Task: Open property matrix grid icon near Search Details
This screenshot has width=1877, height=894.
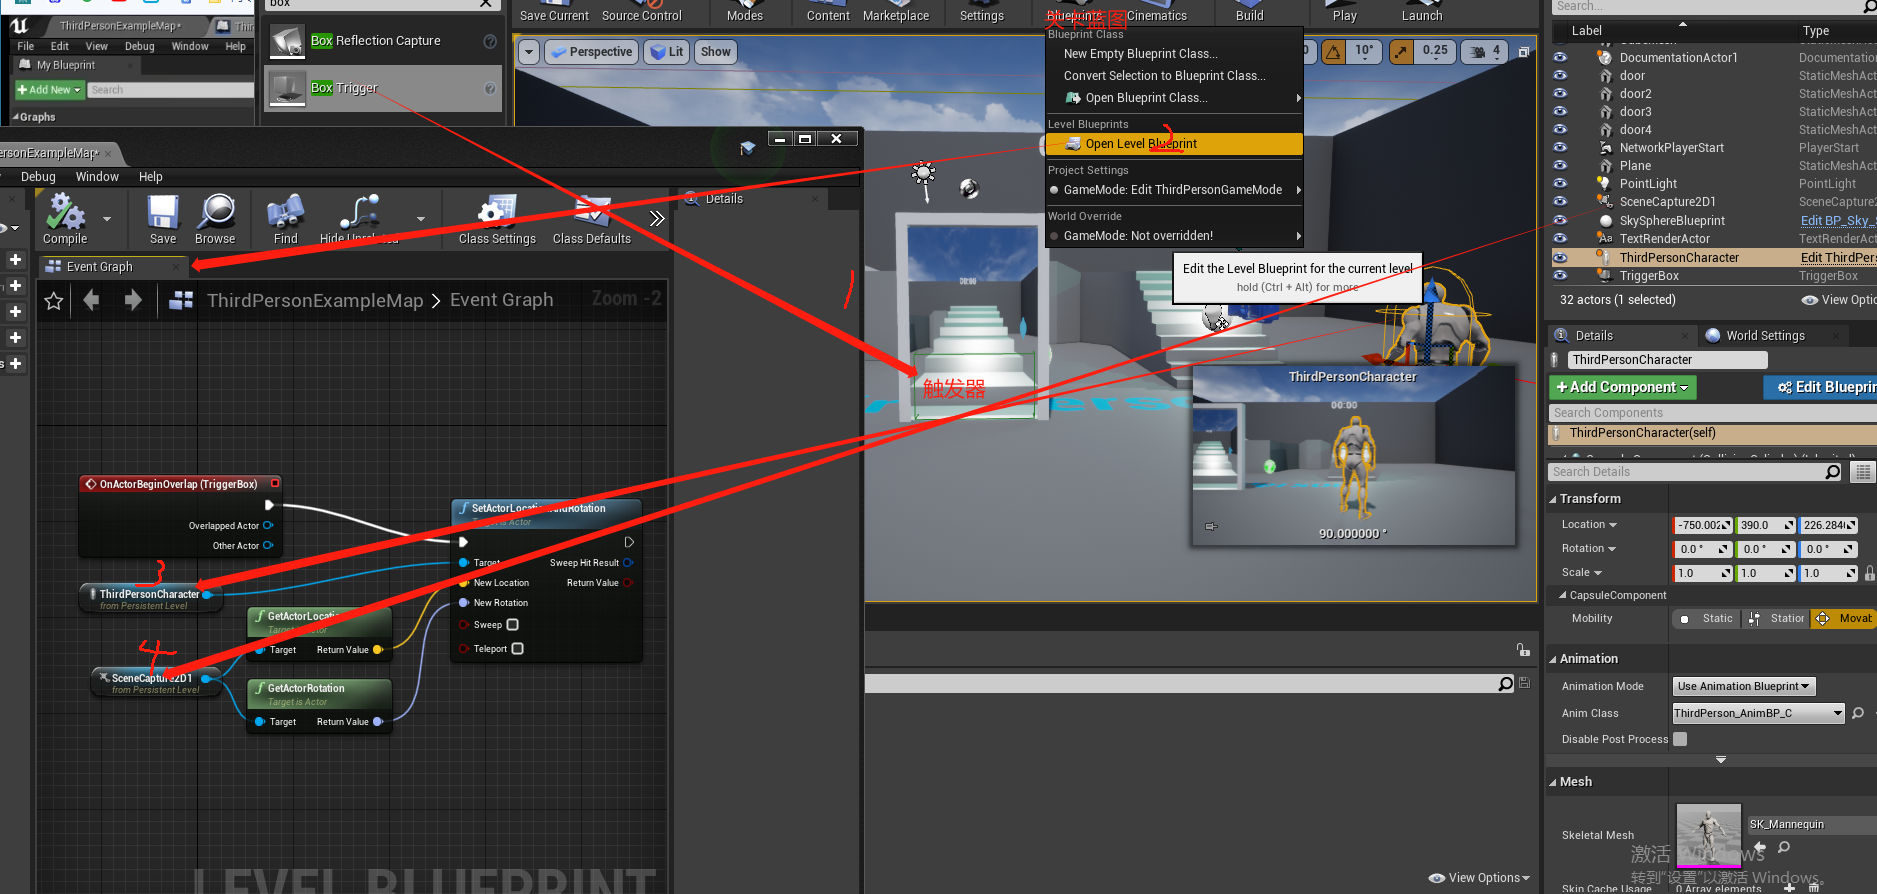Action: click(x=1863, y=472)
